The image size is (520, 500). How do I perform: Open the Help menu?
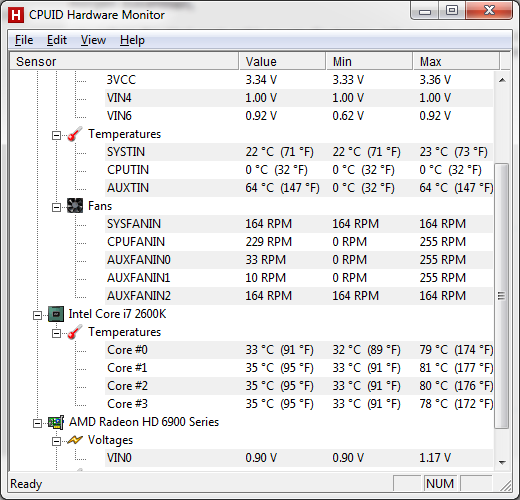coord(132,40)
